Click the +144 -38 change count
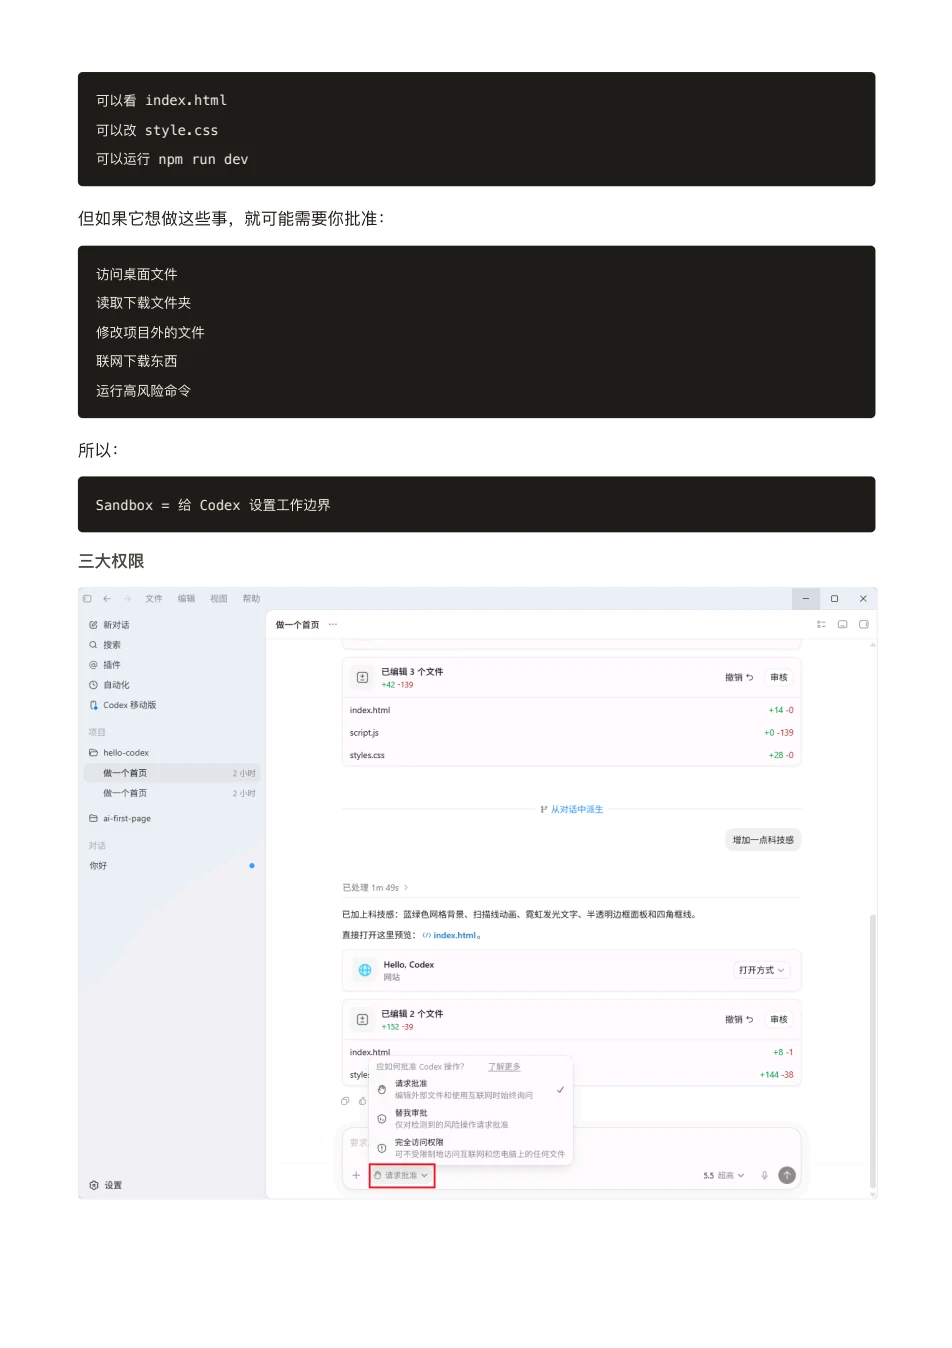 776,1075
